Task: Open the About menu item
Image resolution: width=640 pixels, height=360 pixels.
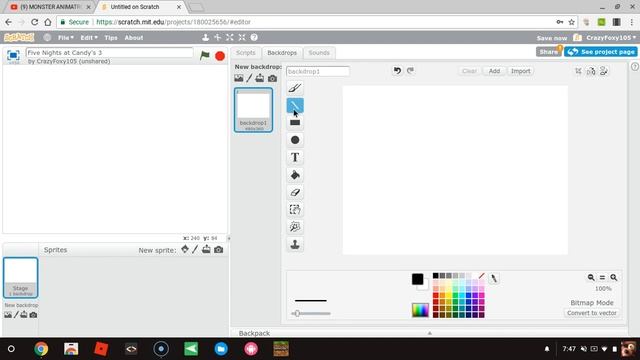Action: (x=134, y=38)
